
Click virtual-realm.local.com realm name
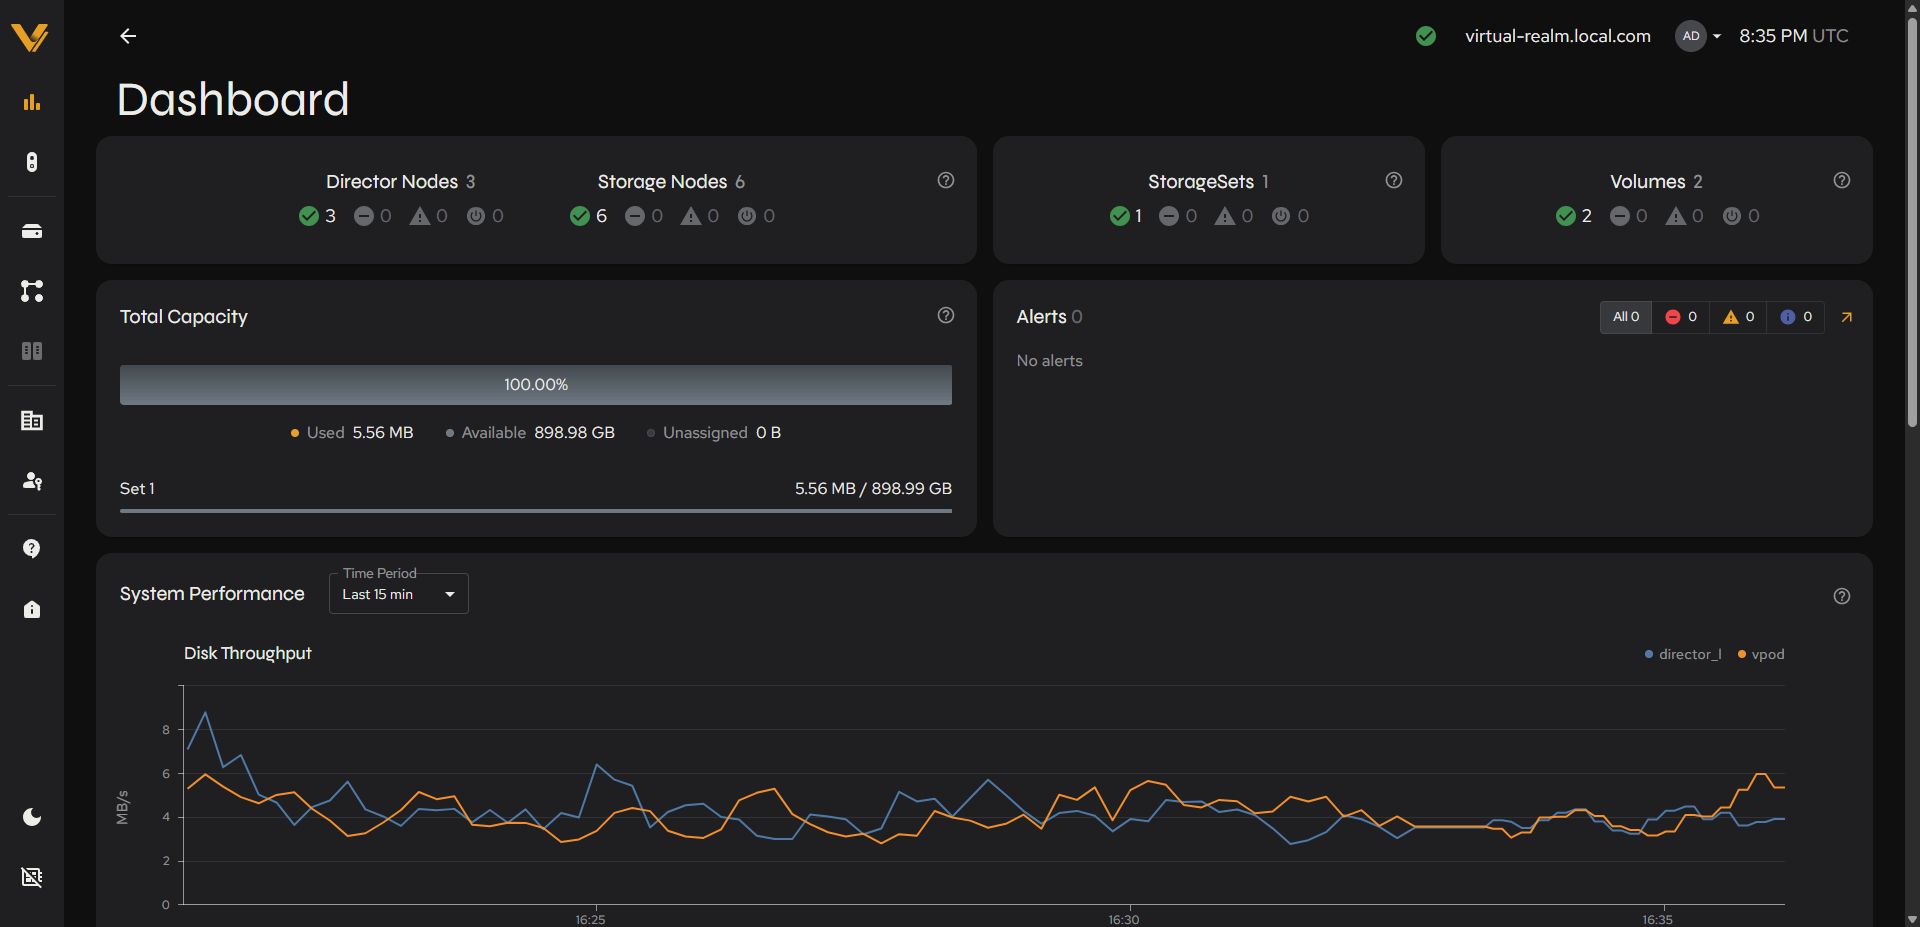coord(1558,36)
